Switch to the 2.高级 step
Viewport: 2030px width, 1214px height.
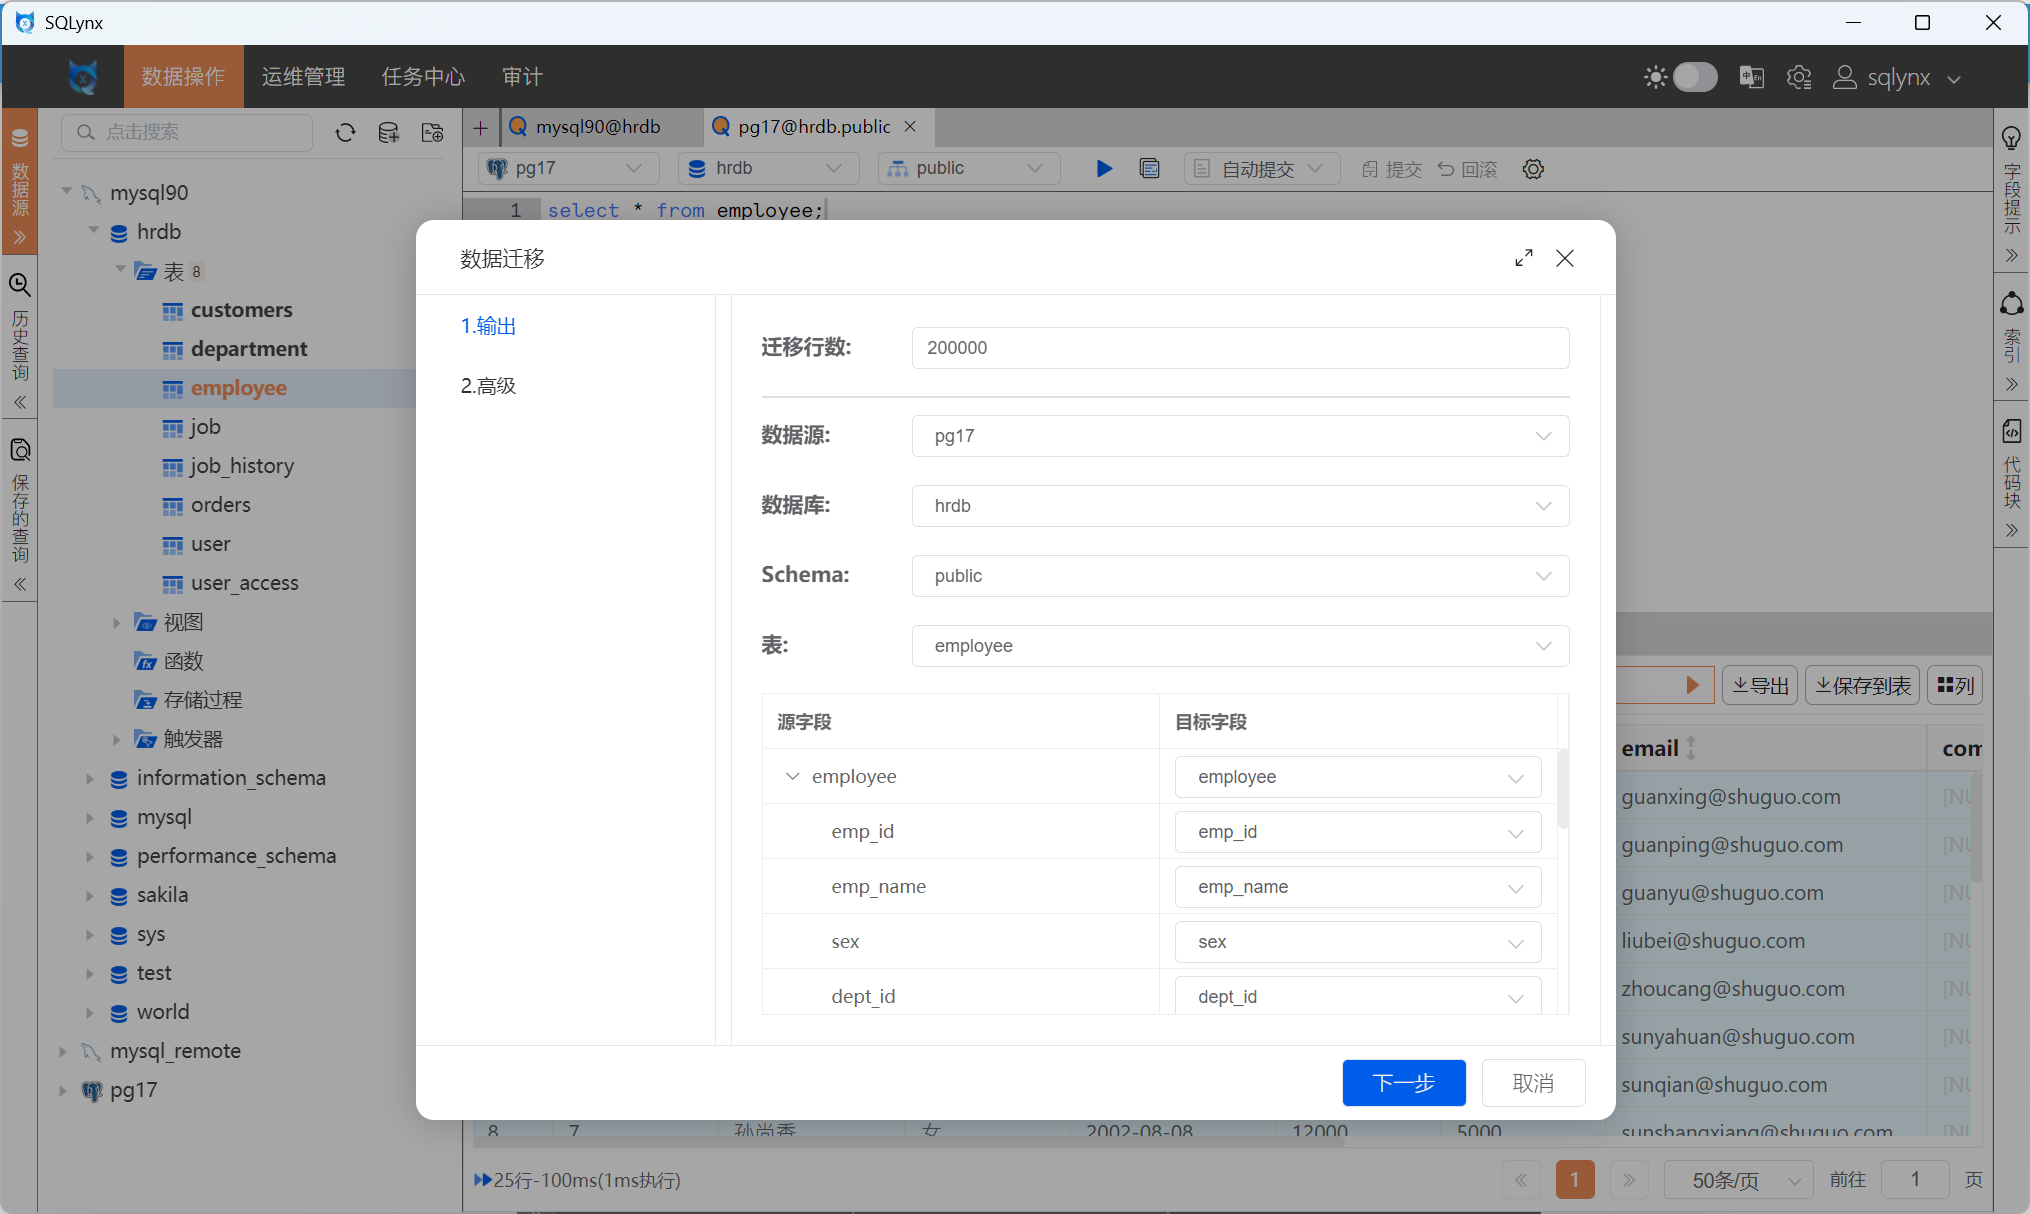click(x=488, y=386)
